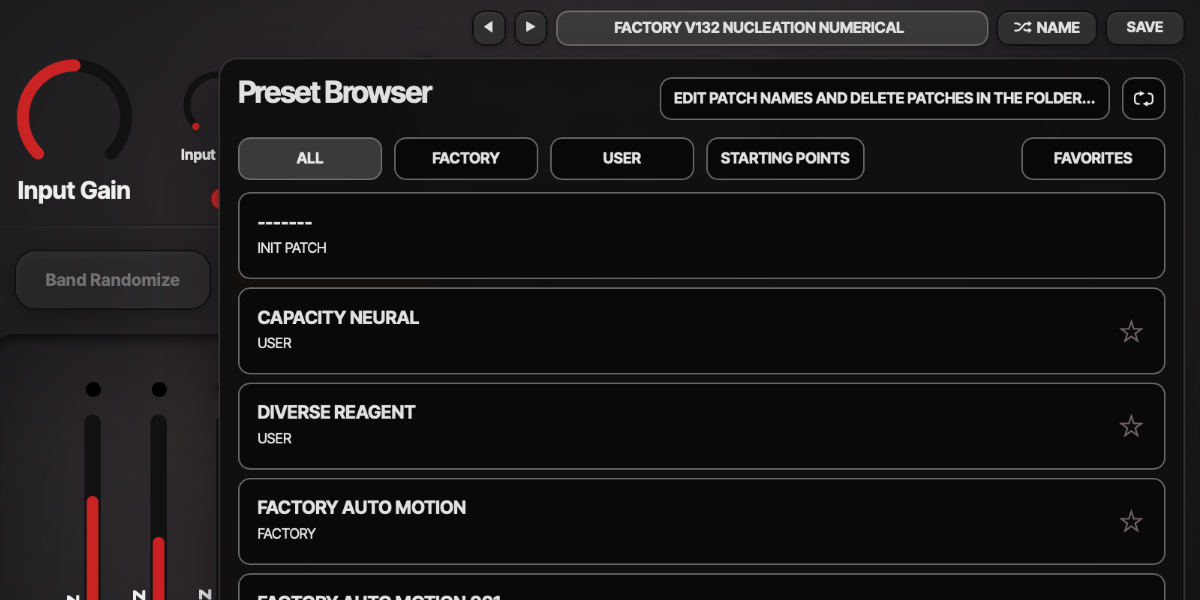Toggle the dot above the leftmost band fader
The width and height of the screenshot is (1200, 600).
click(93, 389)
